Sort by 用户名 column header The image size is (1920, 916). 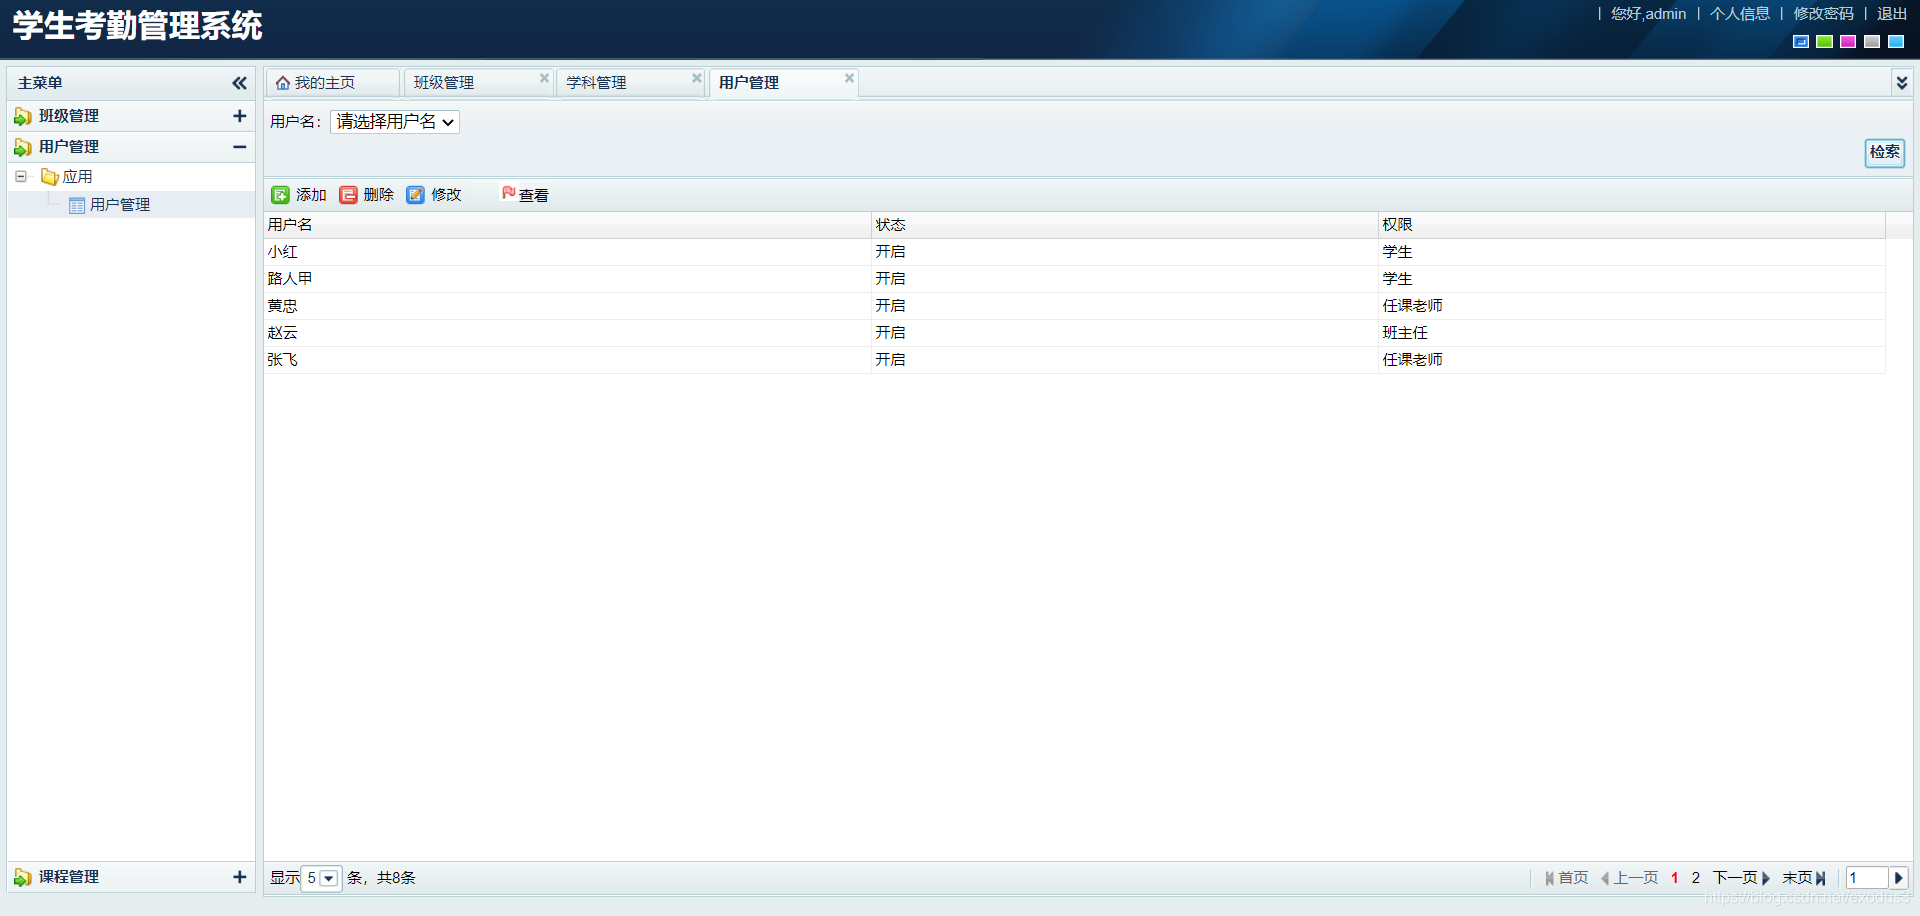[x=567, y=225]
